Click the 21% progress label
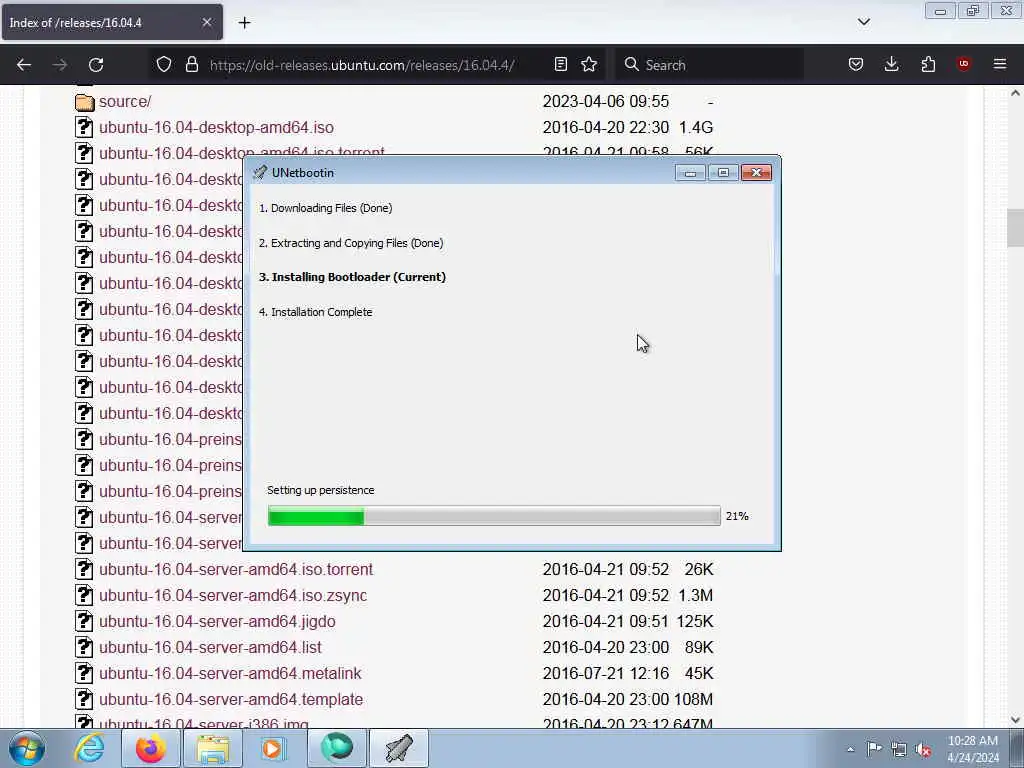Screen dimensions: 1024x768 (x=737, y=516)
